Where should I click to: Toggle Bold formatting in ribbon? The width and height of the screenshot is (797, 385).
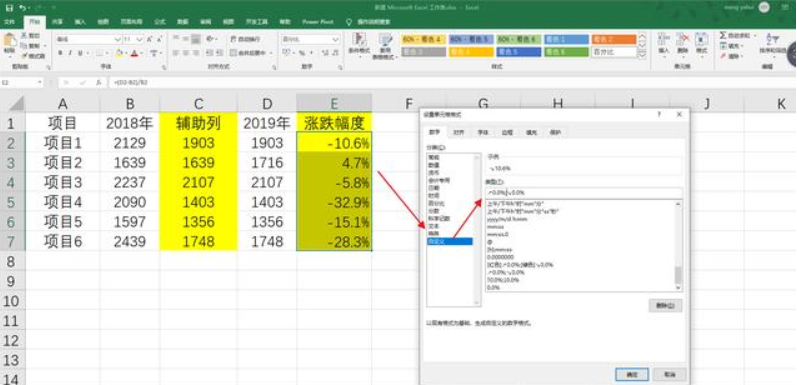[60, 53]
